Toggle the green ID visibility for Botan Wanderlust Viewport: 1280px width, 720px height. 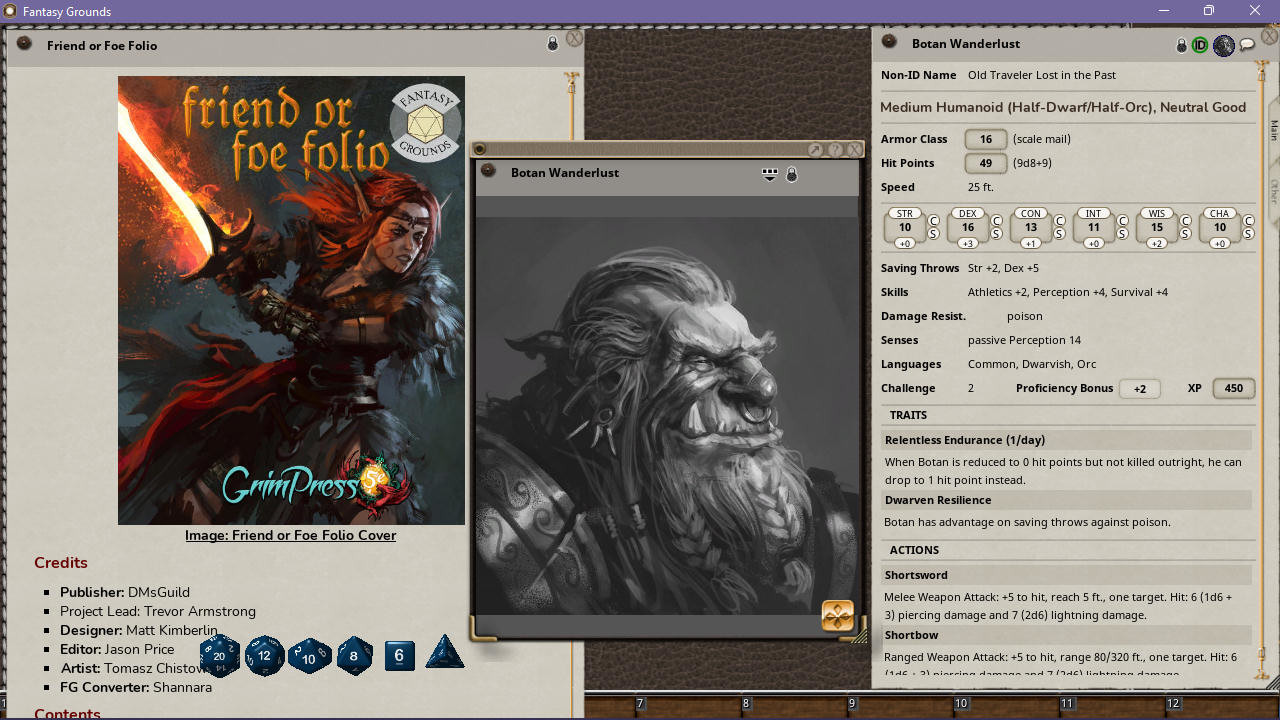[x=1199, y=45]
